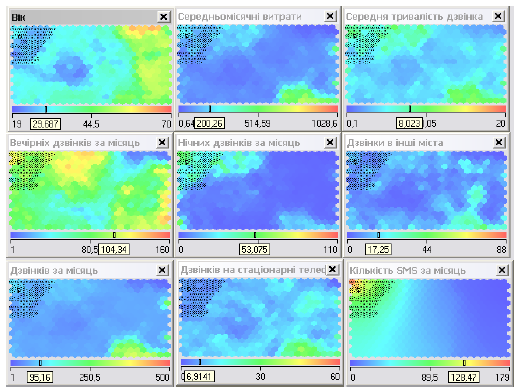Click the 250,5 scale label
519x388 pixels.
[90, 377]
